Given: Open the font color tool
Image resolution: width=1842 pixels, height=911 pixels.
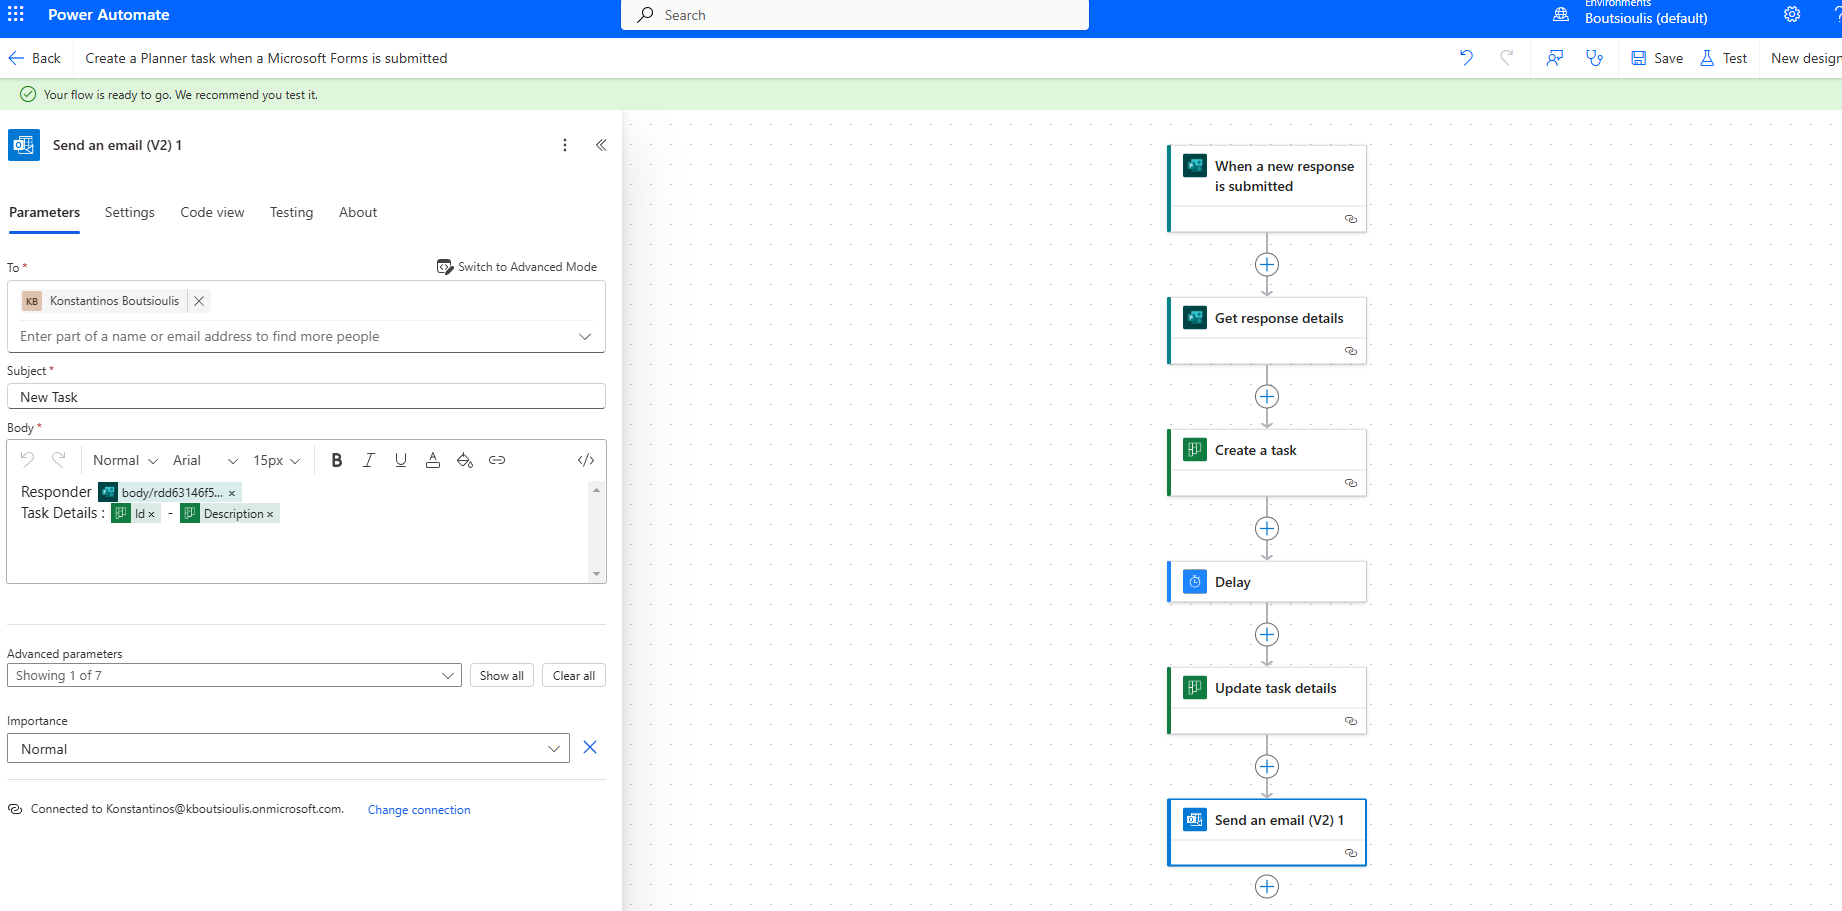Looking at the screenshot, I should [x=433, y=460].
